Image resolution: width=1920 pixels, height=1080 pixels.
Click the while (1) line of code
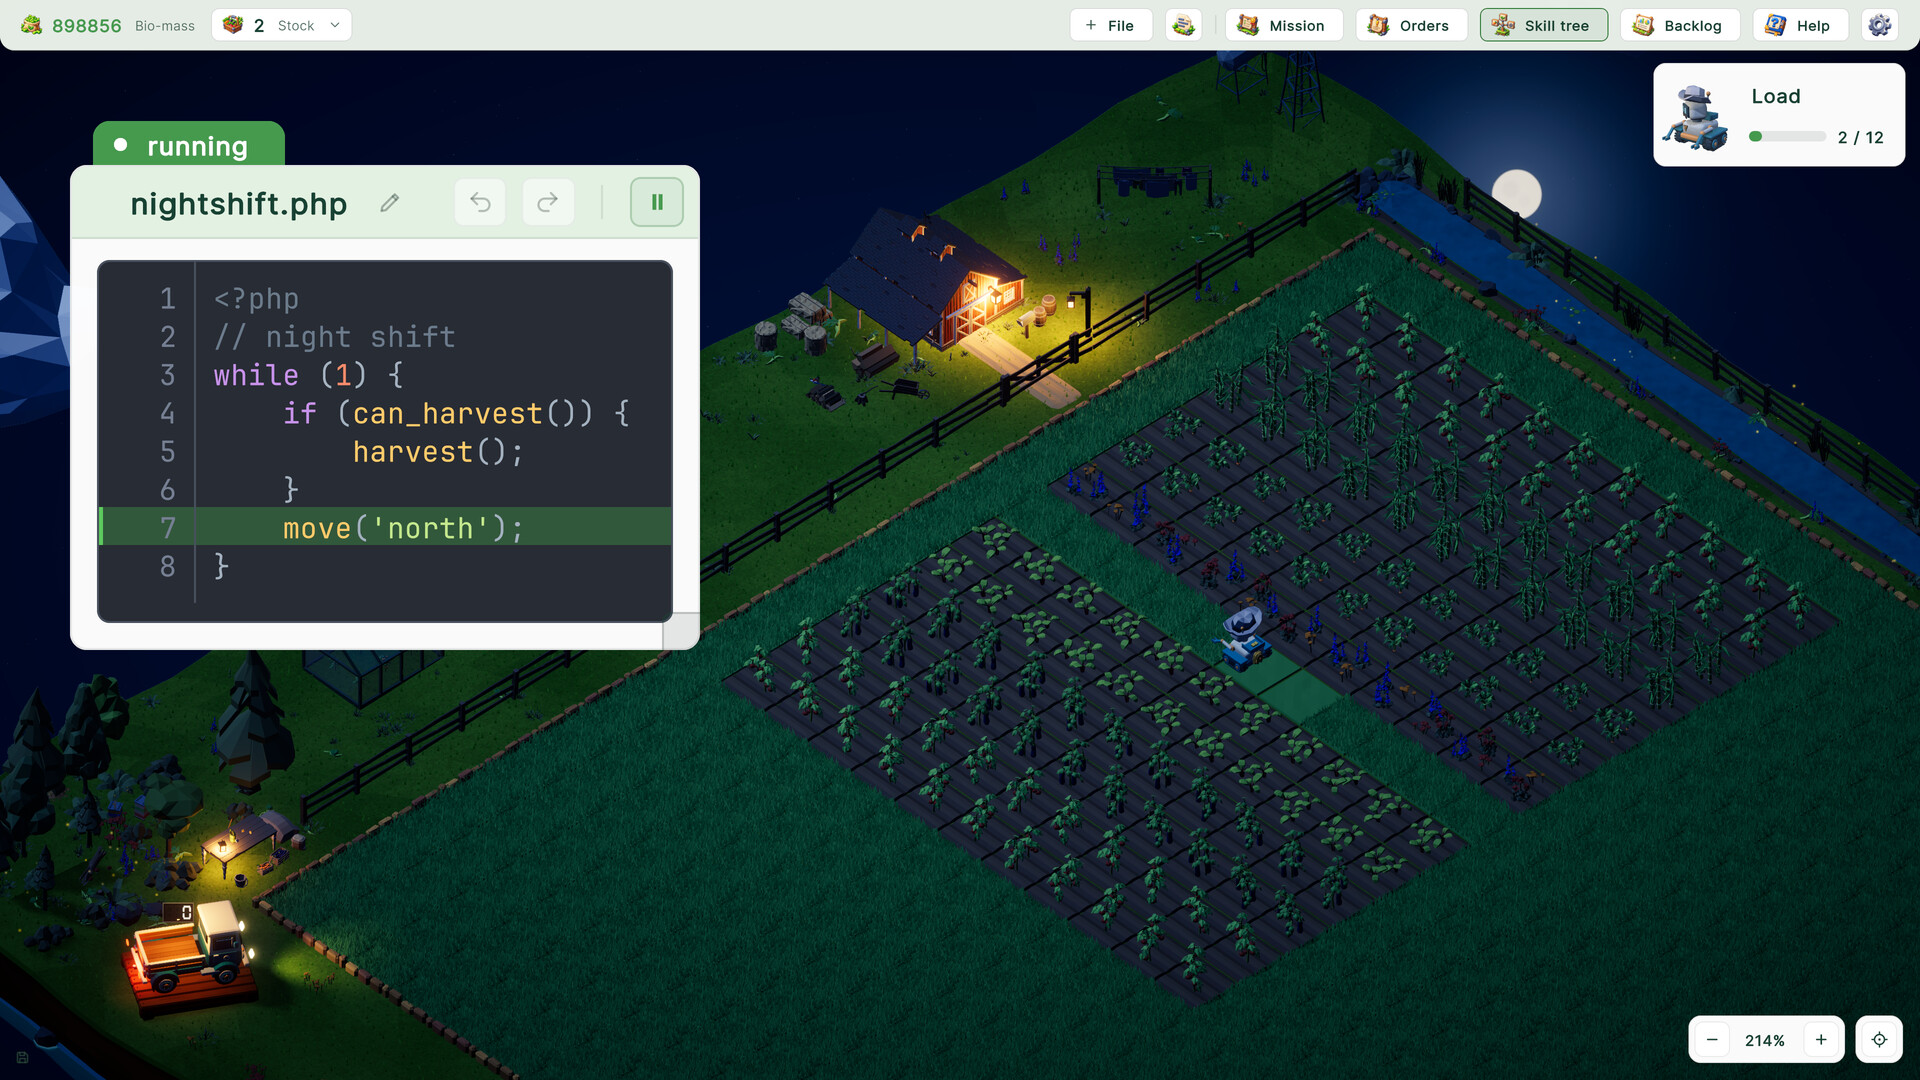point(309,375)
